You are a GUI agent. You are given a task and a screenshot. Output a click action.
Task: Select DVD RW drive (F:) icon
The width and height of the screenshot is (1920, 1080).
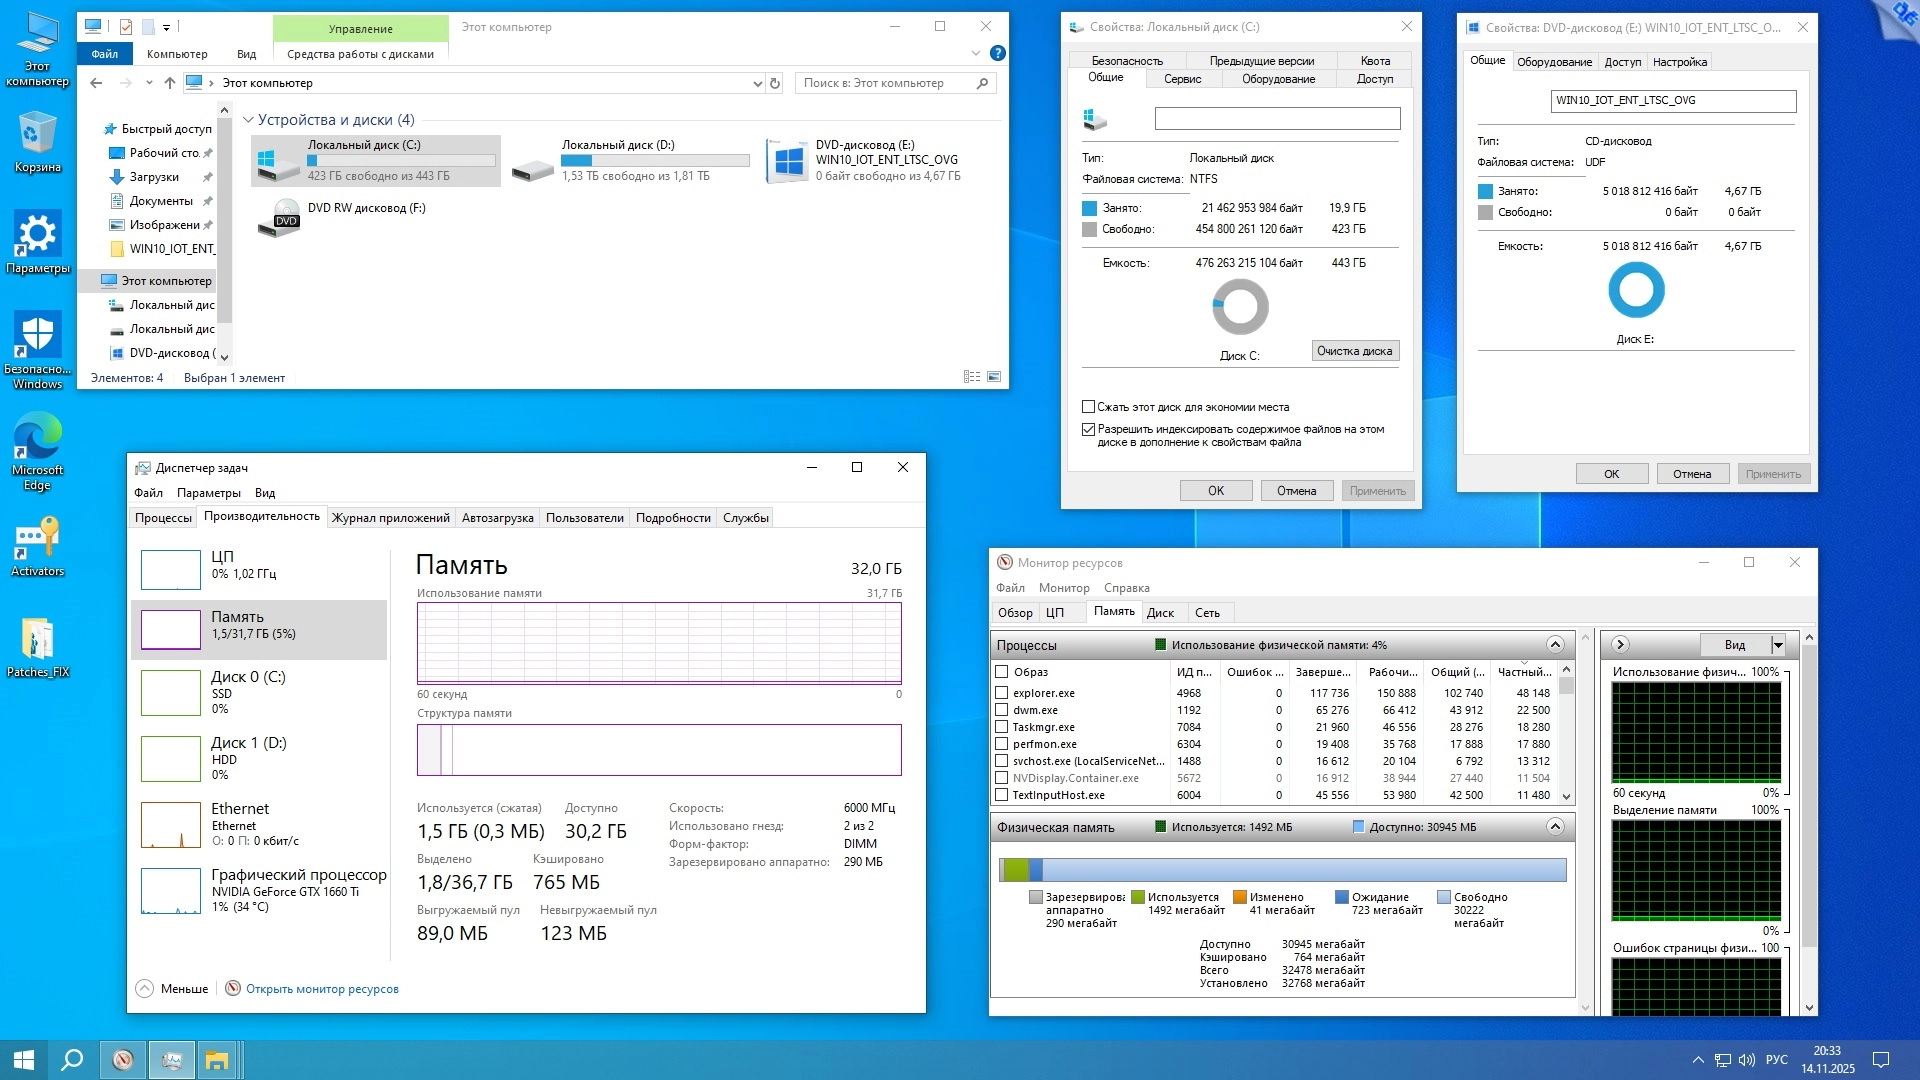[279, 217]
